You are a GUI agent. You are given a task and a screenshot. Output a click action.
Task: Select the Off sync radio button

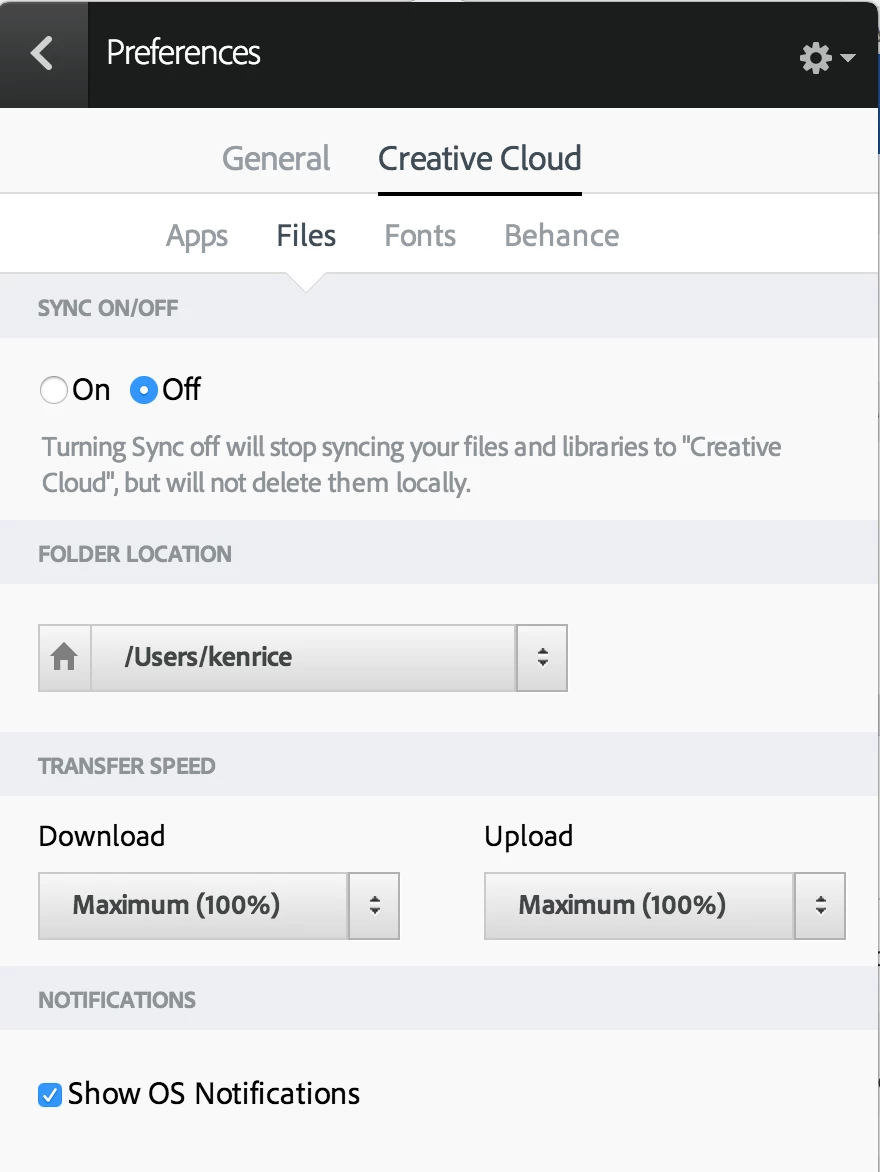pyautogui.click(x=144, y=390)
